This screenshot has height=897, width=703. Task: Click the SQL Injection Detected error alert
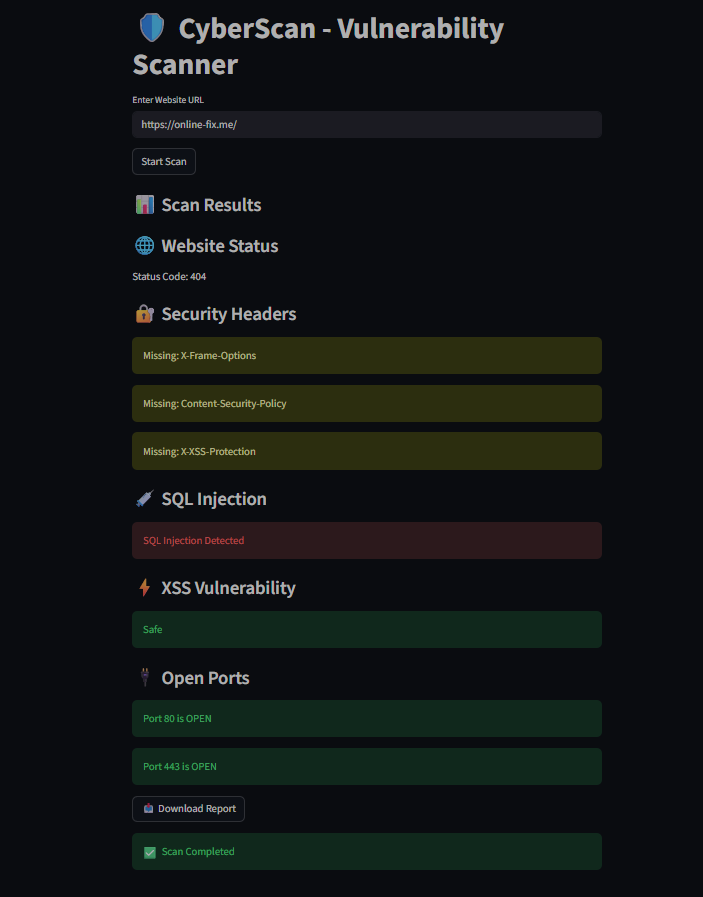366,541
